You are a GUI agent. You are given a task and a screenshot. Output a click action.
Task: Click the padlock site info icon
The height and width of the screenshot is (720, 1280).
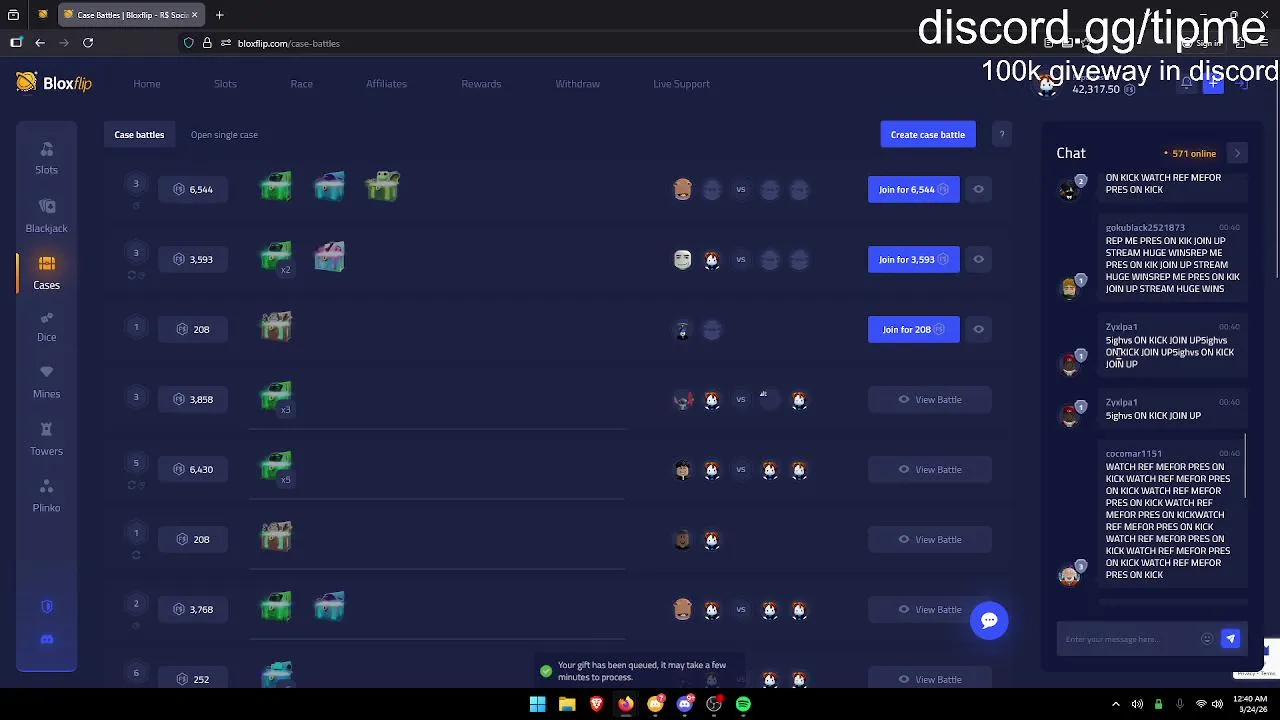tap(207, 43)
